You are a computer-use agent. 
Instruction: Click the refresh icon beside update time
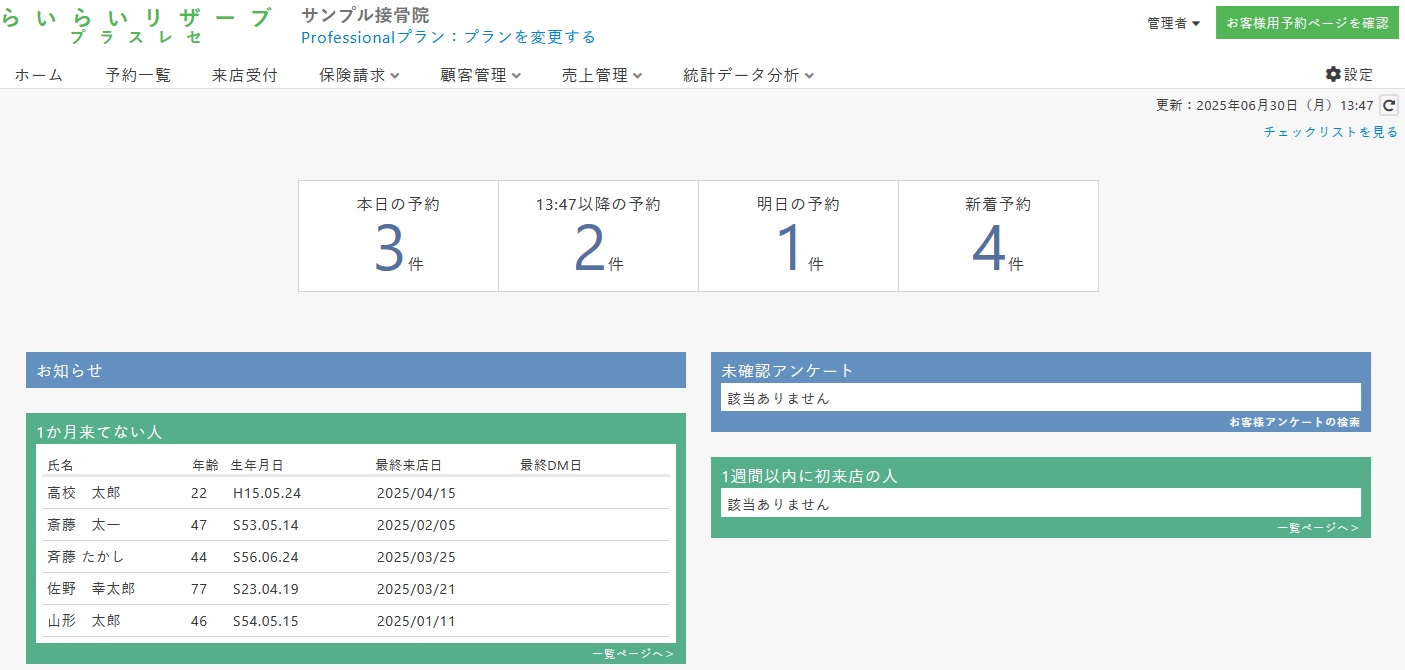[x=1388, y=105]
